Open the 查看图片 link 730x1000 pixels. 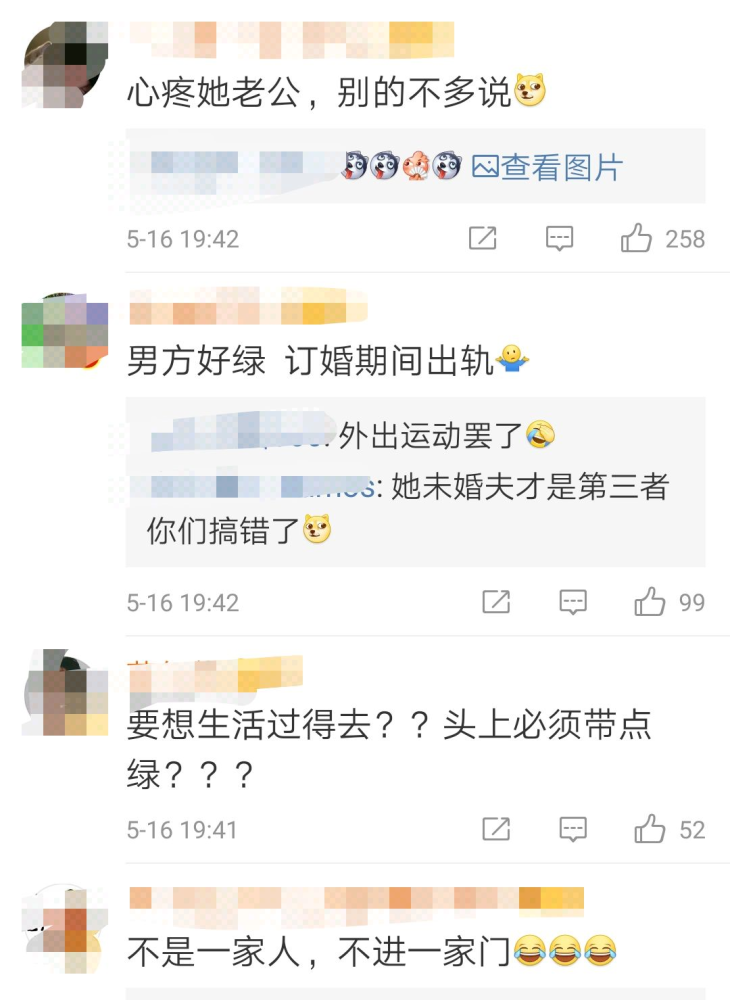click(x=547, y=168)
